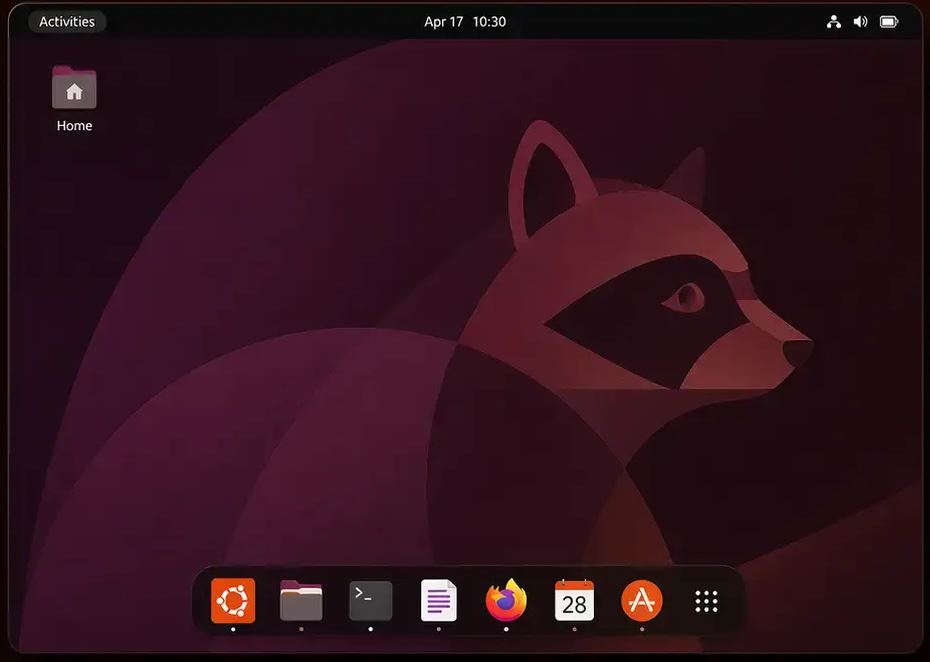This screenshot has width=930, height=662.
Task: Select the Home label under the folder
Action: [x=74, y=126]
